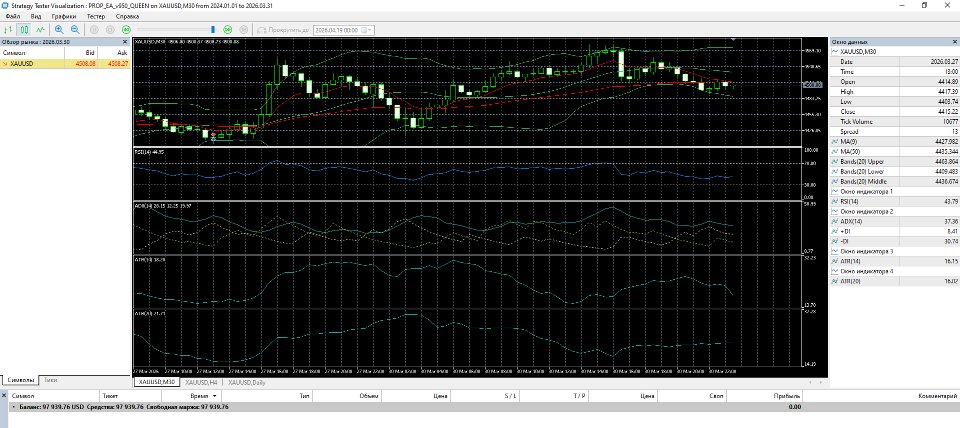Open the Файл menu
The image size is (960, 428).
(x=12, y=17)
